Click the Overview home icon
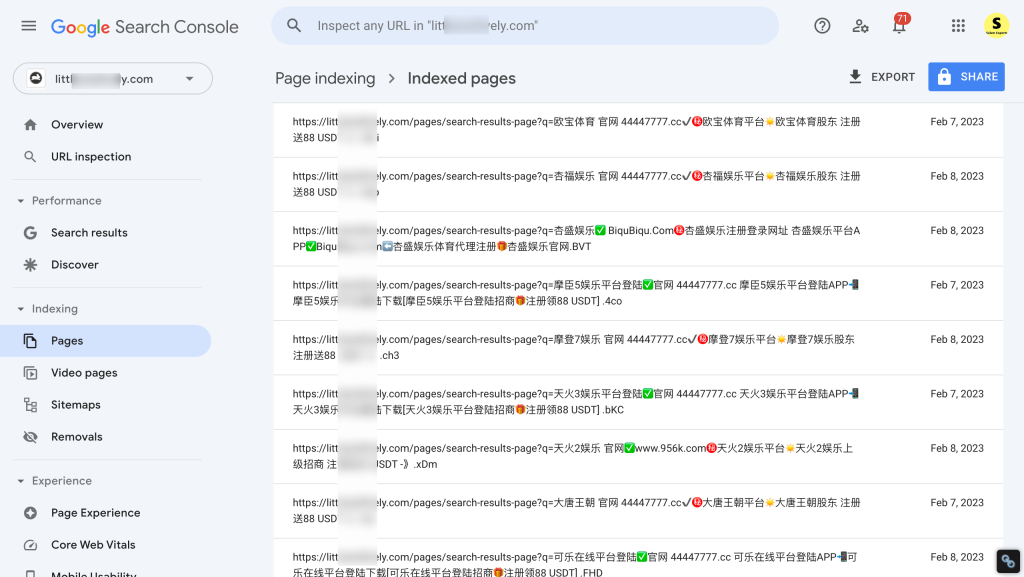Screen dimensions: 1024x577 click(30, 125)
